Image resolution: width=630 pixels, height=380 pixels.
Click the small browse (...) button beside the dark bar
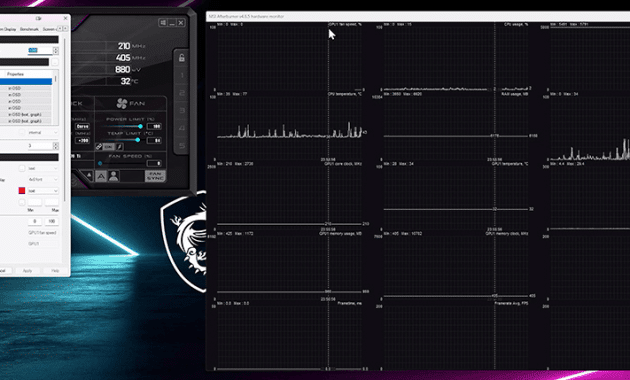tap(55, 62)
